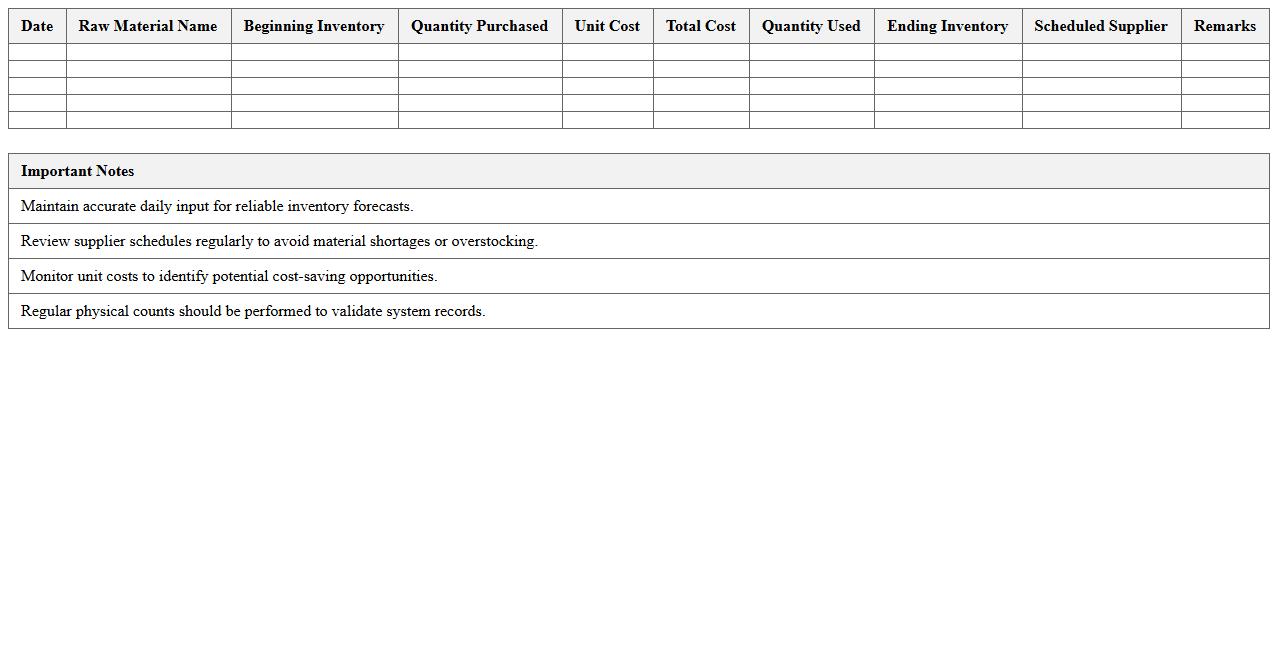Select the Total Cost column header

(700, 26)
